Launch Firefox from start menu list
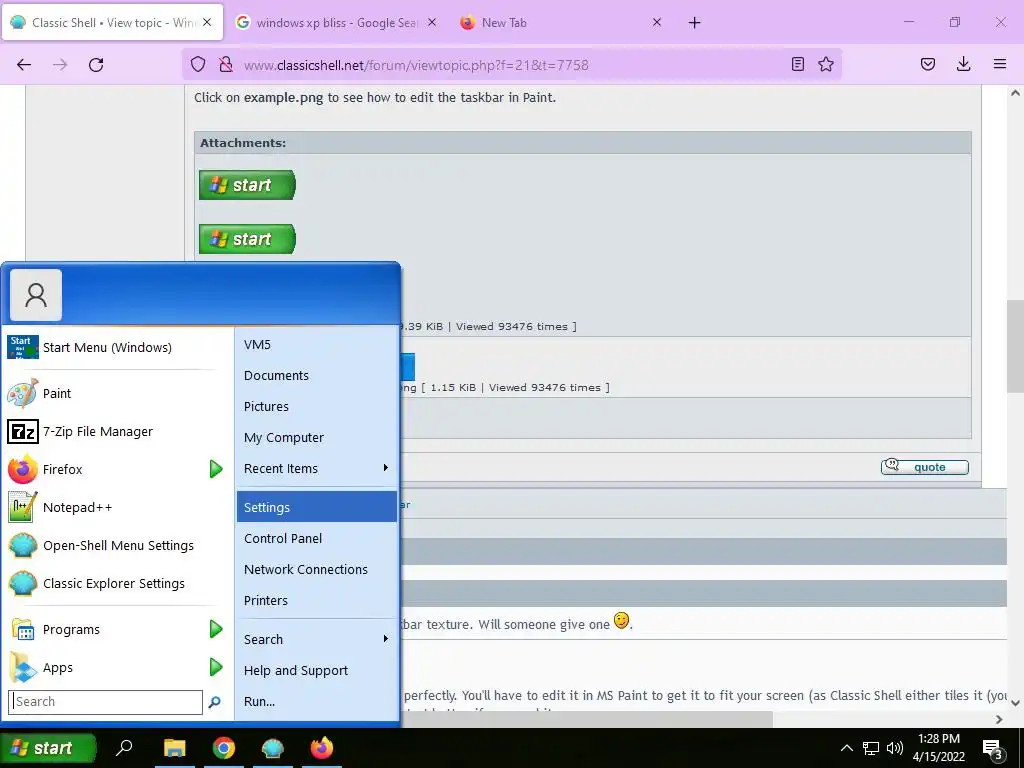 click(104, 469)
